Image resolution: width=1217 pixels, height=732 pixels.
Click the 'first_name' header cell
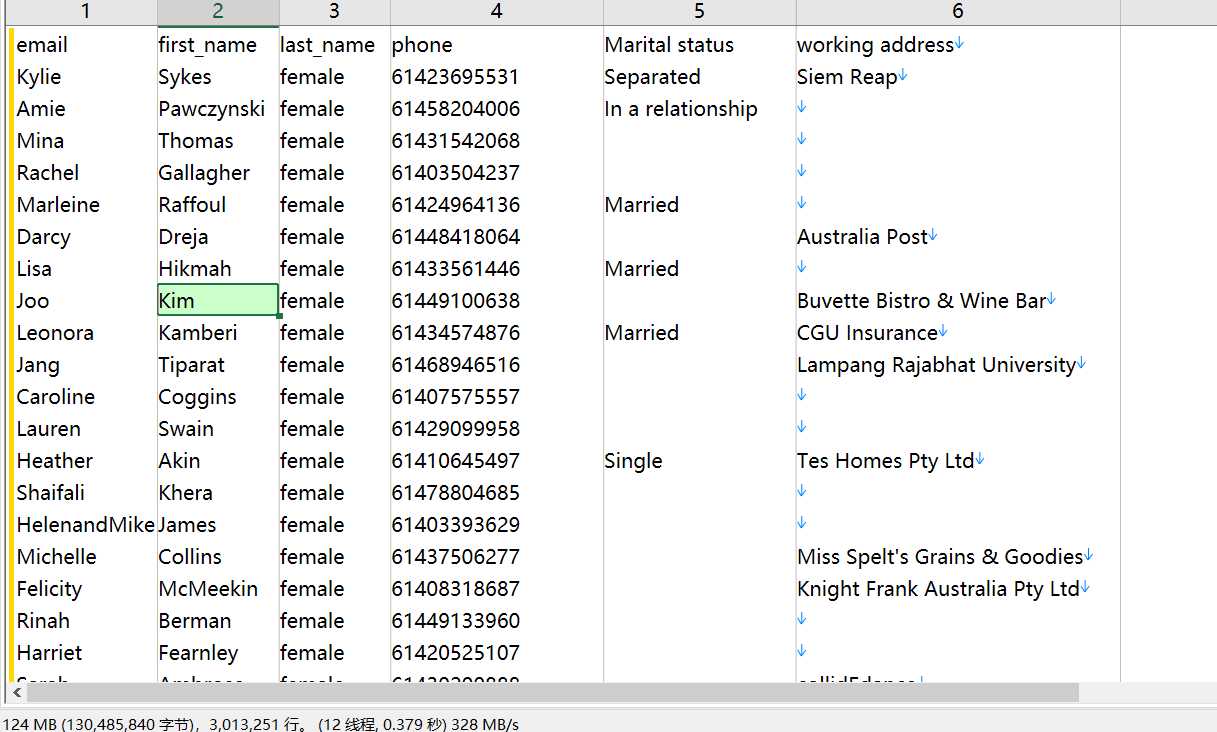coord(218,45)
